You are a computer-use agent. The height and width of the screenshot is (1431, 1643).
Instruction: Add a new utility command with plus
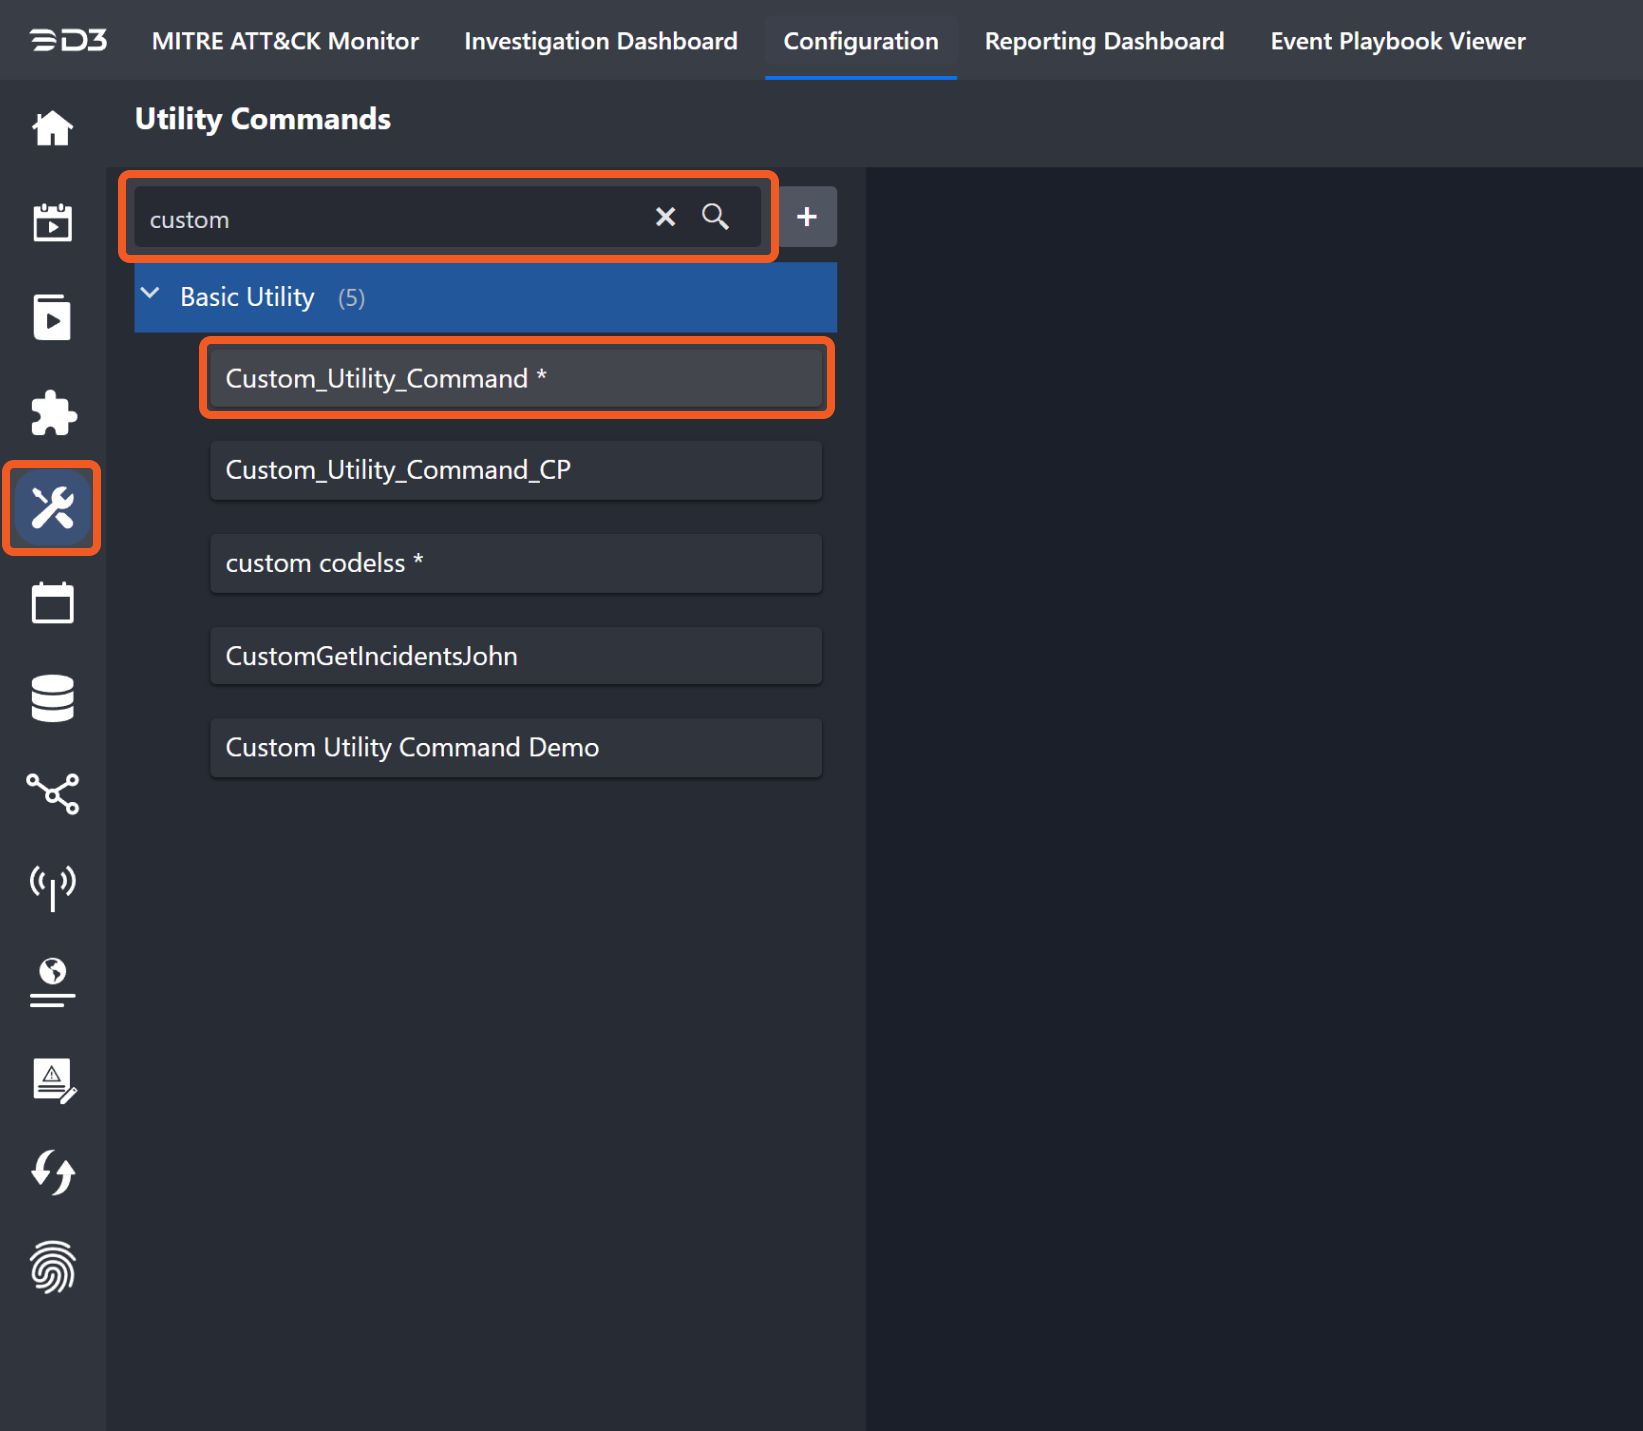pyautogui.click(x=807, y=217)
